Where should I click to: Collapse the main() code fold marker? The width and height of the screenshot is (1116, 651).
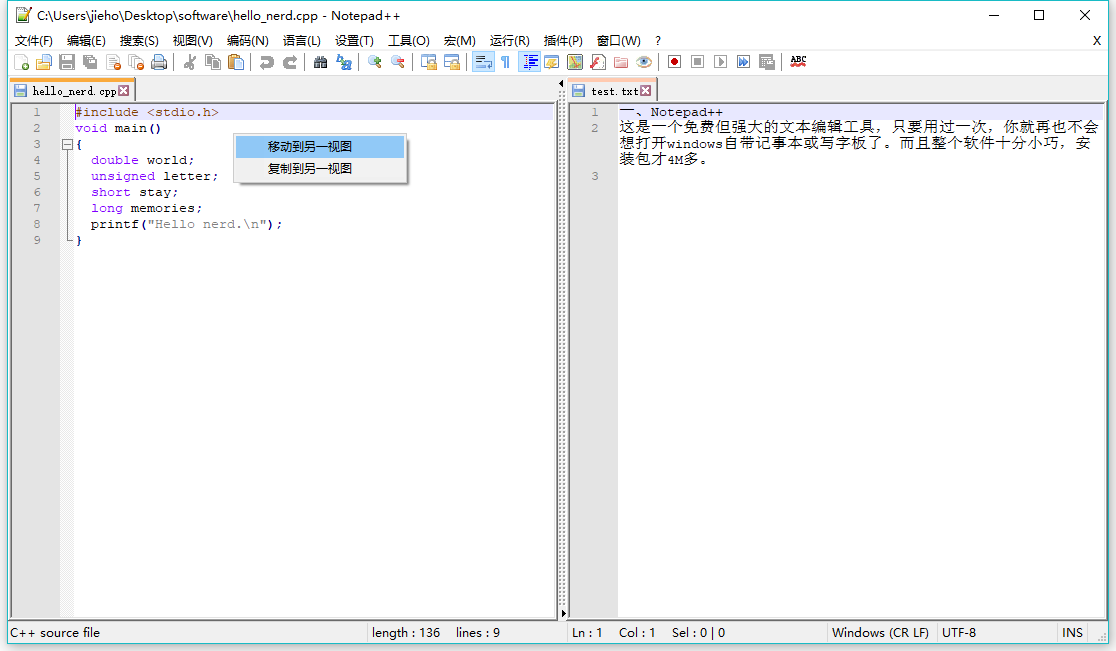pyautogui.click(x=68, y=143)
